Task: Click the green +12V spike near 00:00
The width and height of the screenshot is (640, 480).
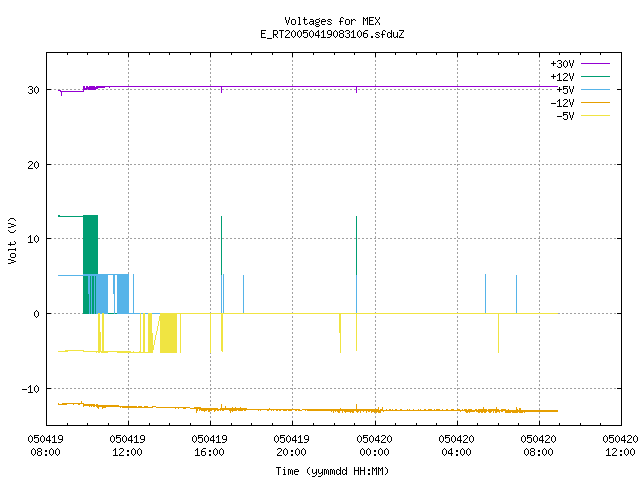Action: pos(356,245)
